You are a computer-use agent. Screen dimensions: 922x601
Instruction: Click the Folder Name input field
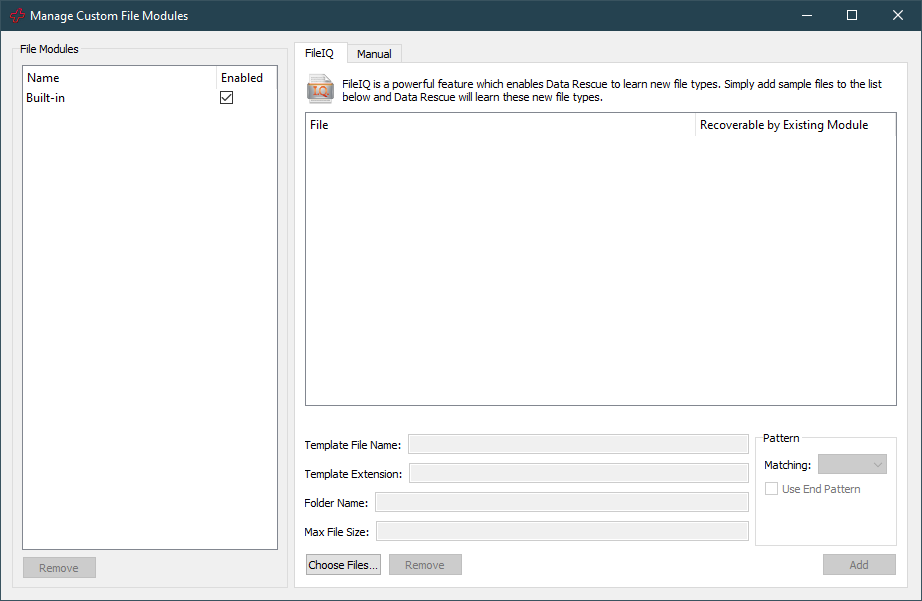pyautogui.click(x=562, y=502)
